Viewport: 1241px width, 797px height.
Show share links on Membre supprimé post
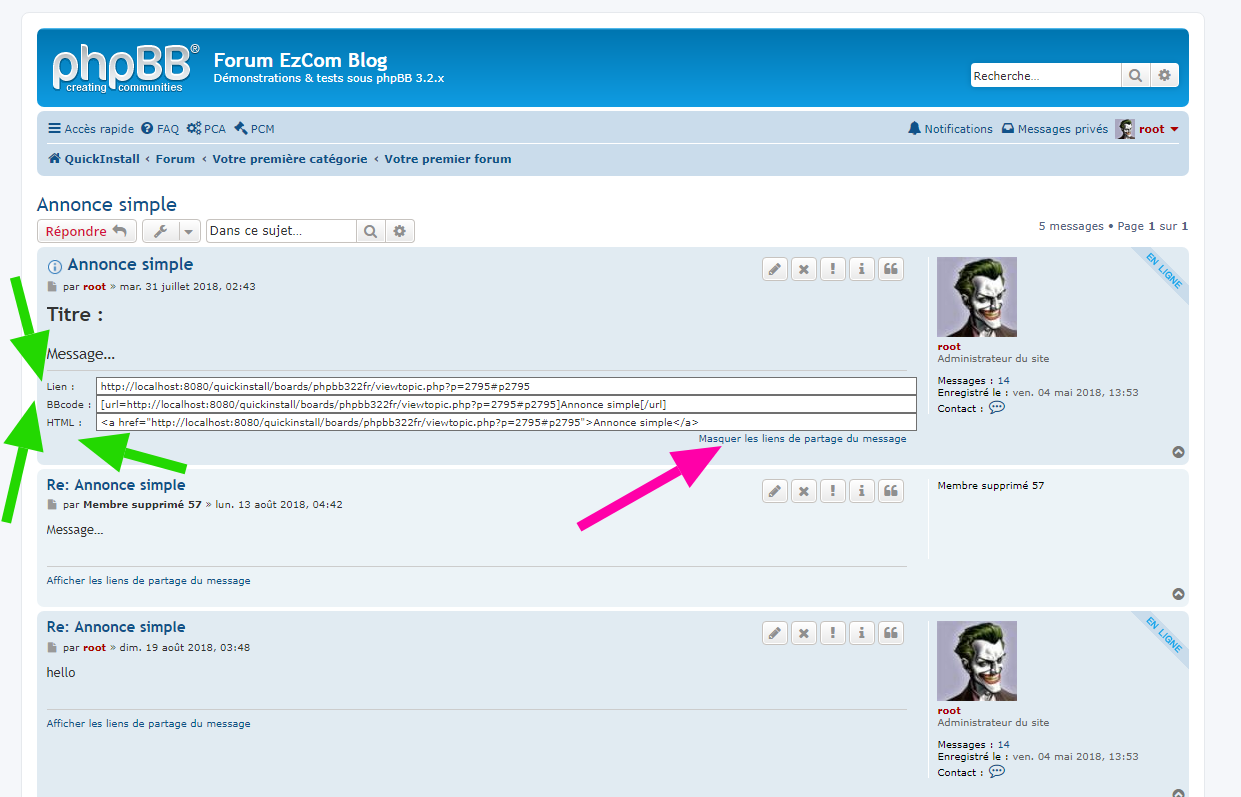[x=148, y=581]
